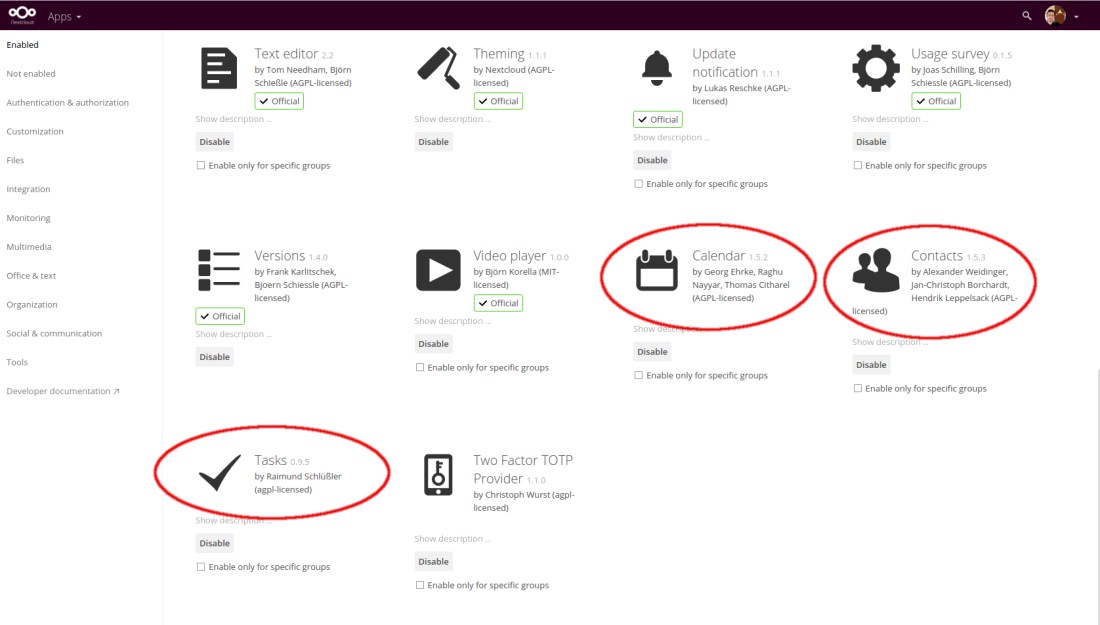Screen dimensions: 1100x625
Task: Click the Two Factor TOTP Provider icon
Action: point(437,474)
